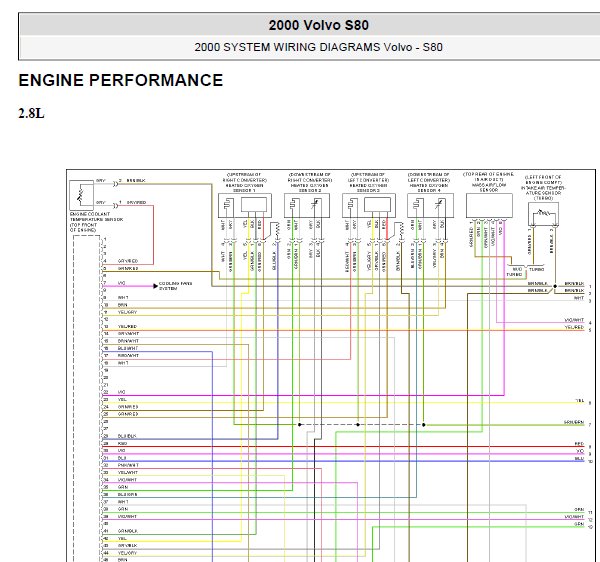Click the '2000 SYSTEM WIRING DIAGRAMS Volvo - S80' subtitle
Screen dimensions: 600x562
pos(318,47)
